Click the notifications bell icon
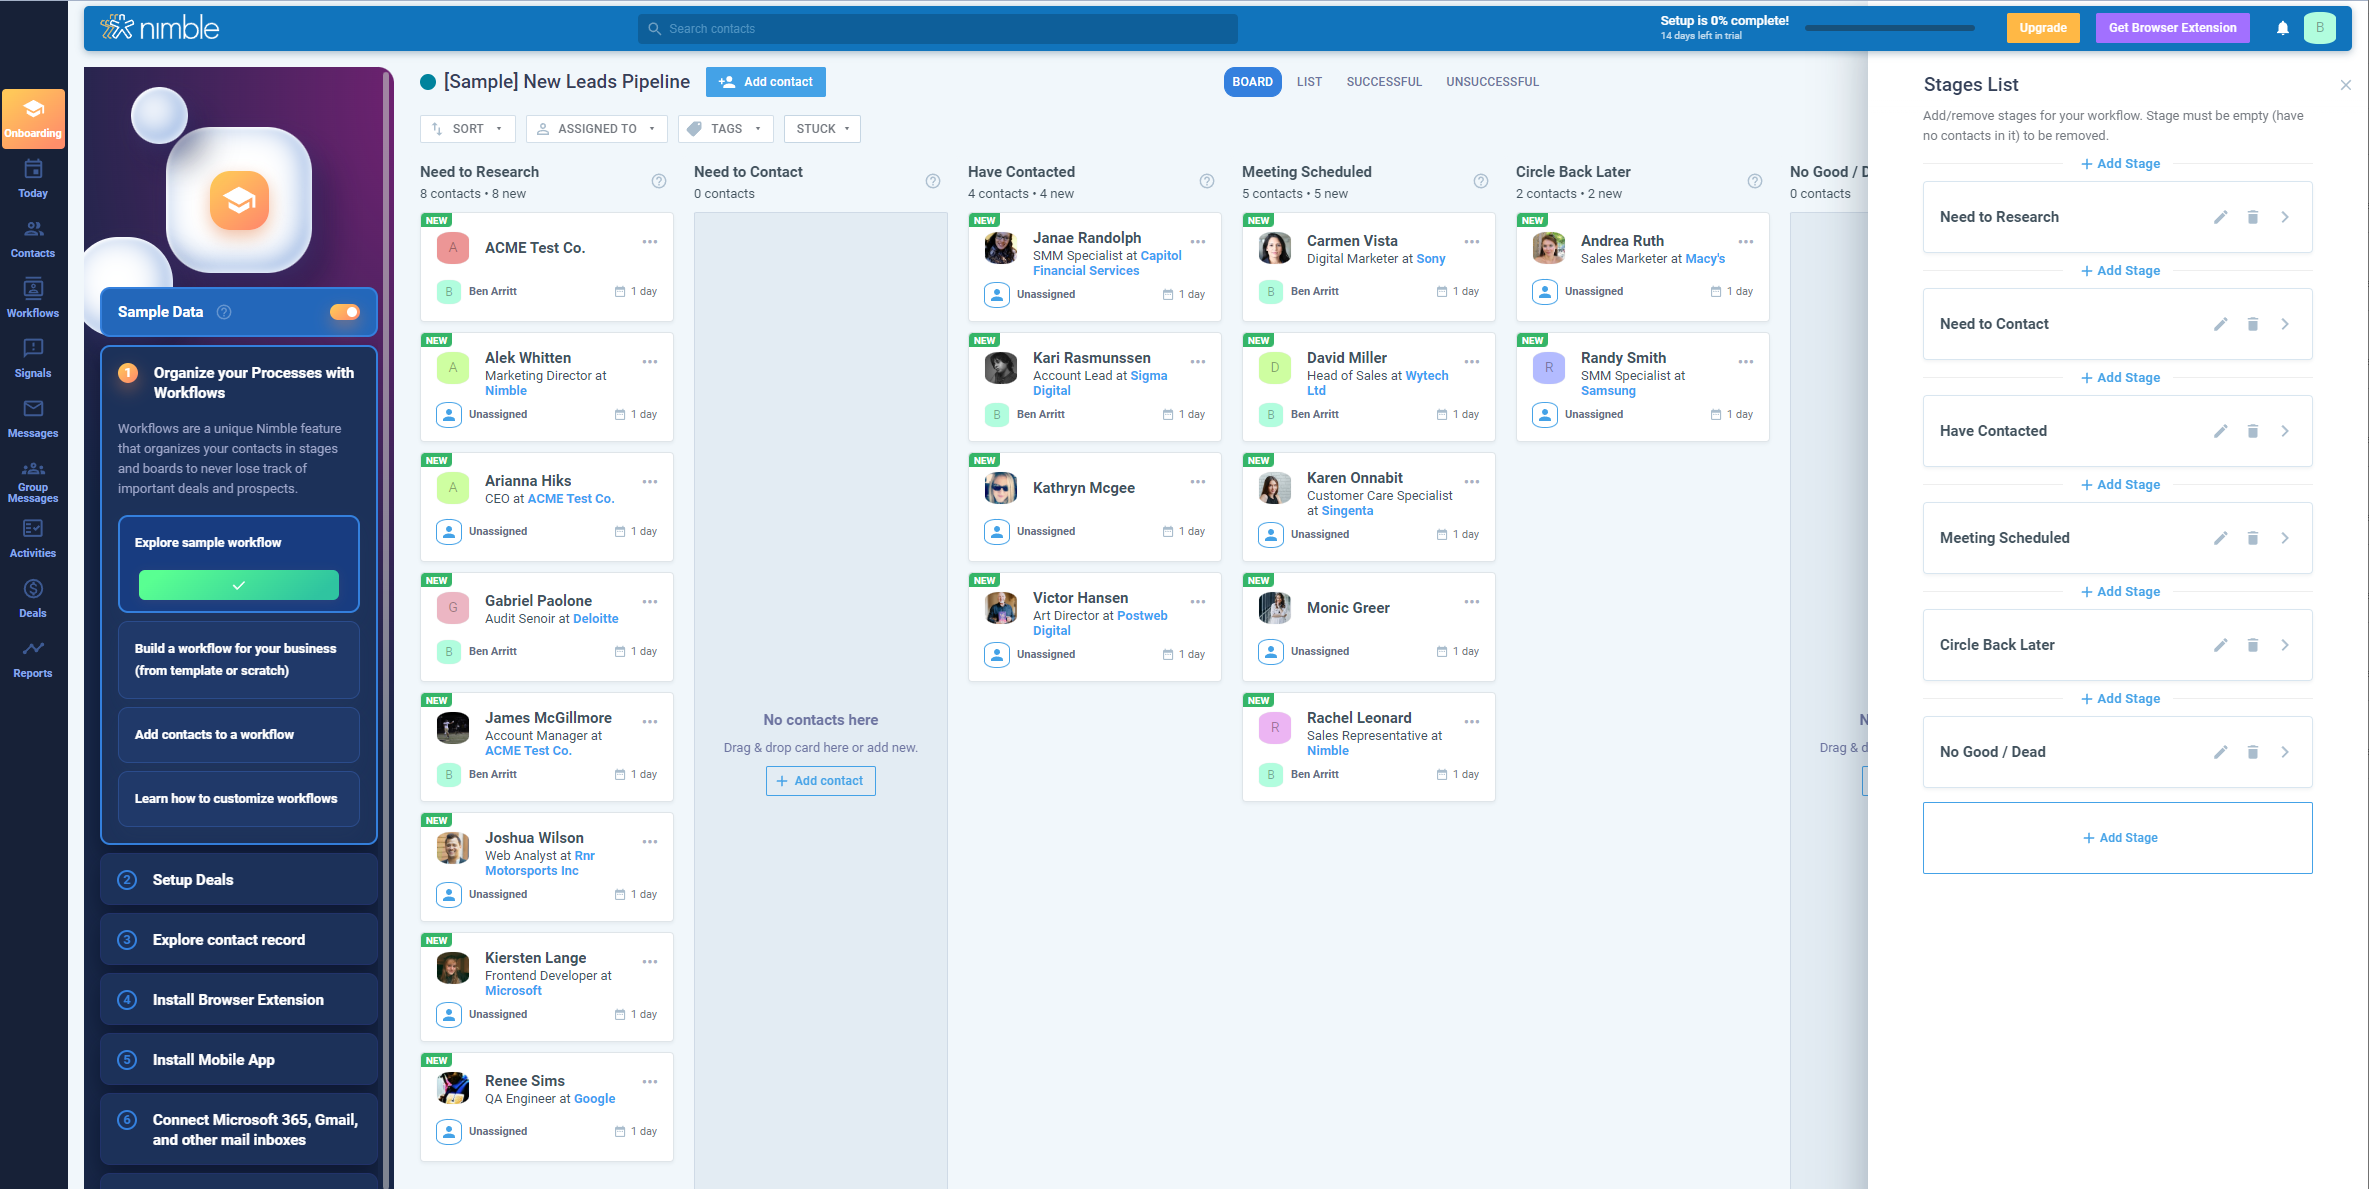 2283,28
